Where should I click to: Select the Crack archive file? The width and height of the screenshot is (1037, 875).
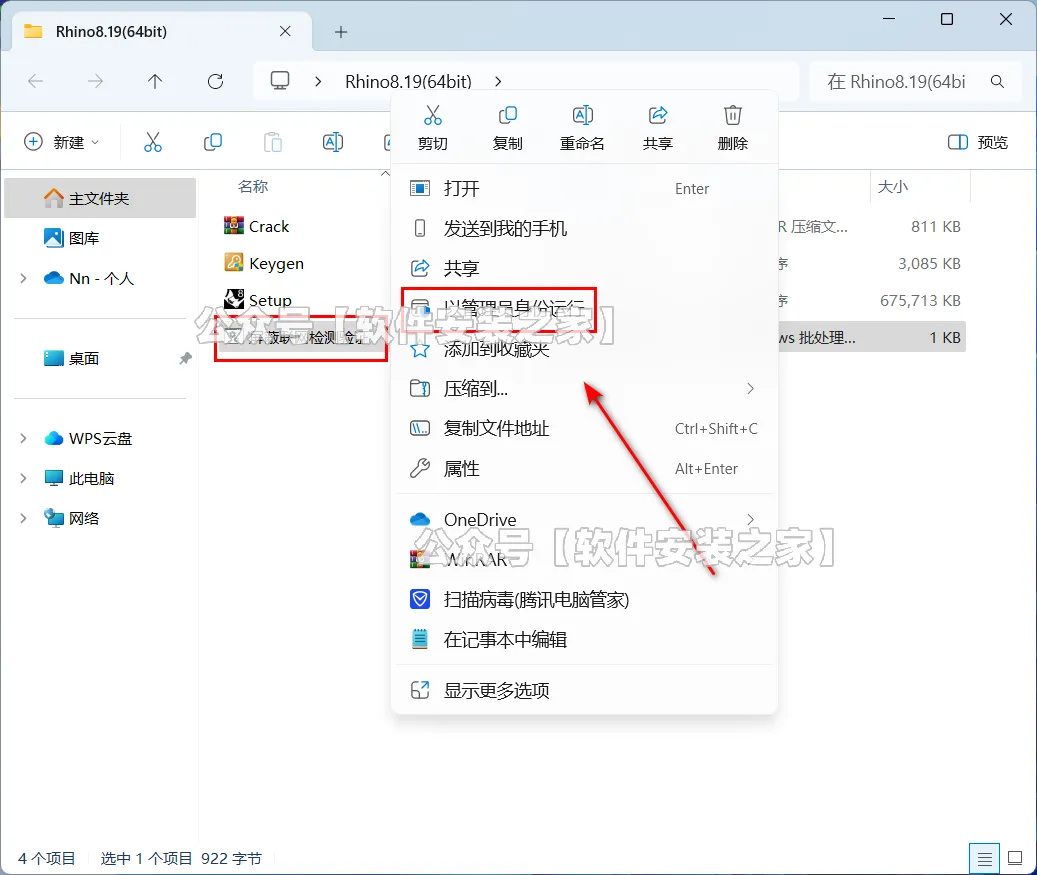(x=257, y=226)
